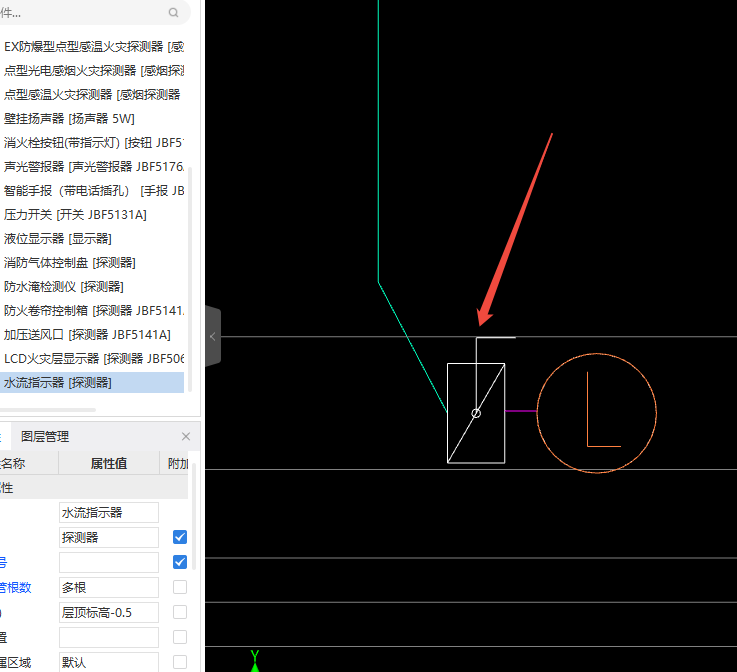Switch to 图层管理 tab

tap(45, 437)
